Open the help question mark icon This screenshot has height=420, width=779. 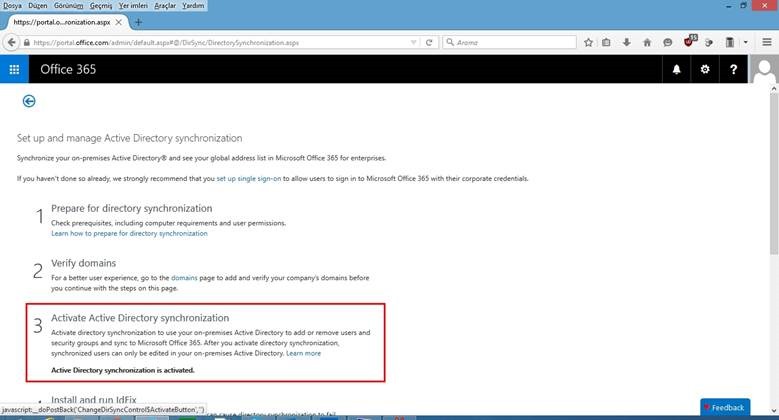pos(733,69)
